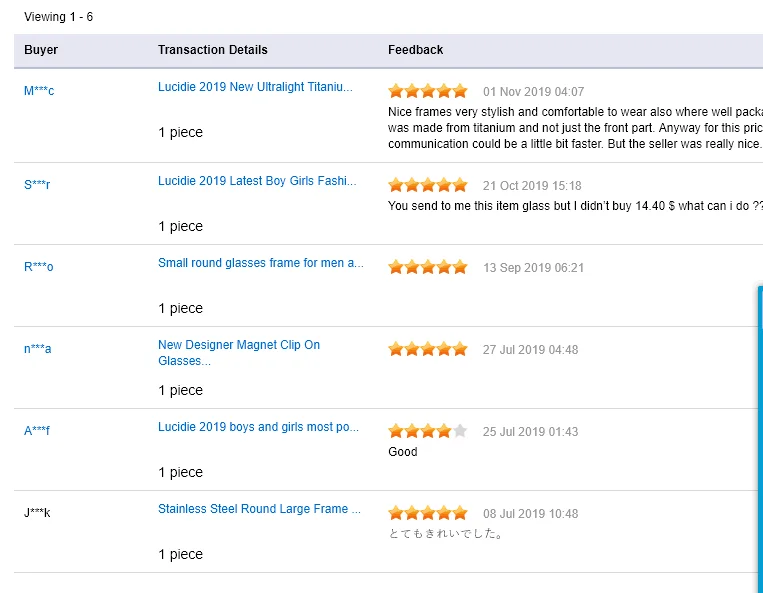Open buyer profile M***c
The width and height of the screenshot is (763, 593).
[x=39, y=90]
